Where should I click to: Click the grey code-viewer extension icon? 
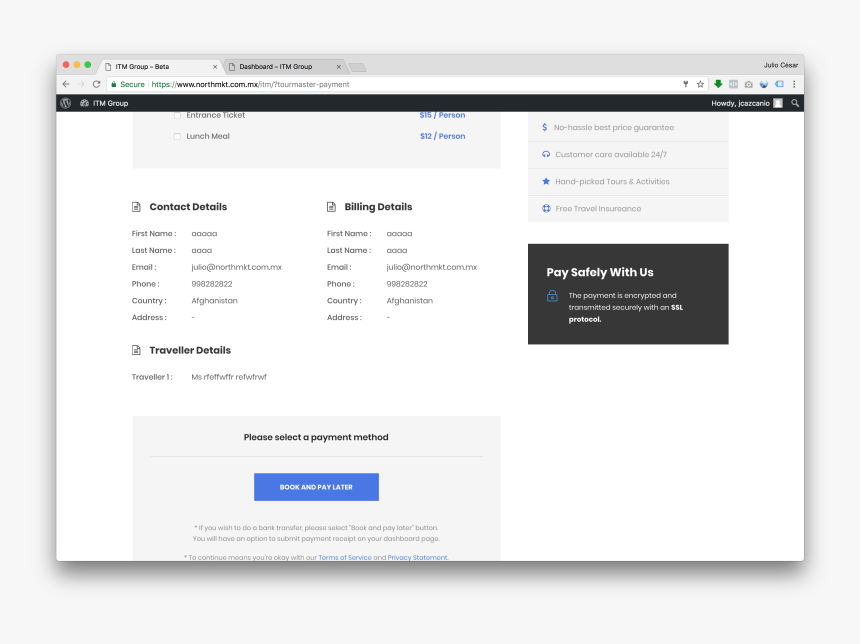click(x=733, y=84)
